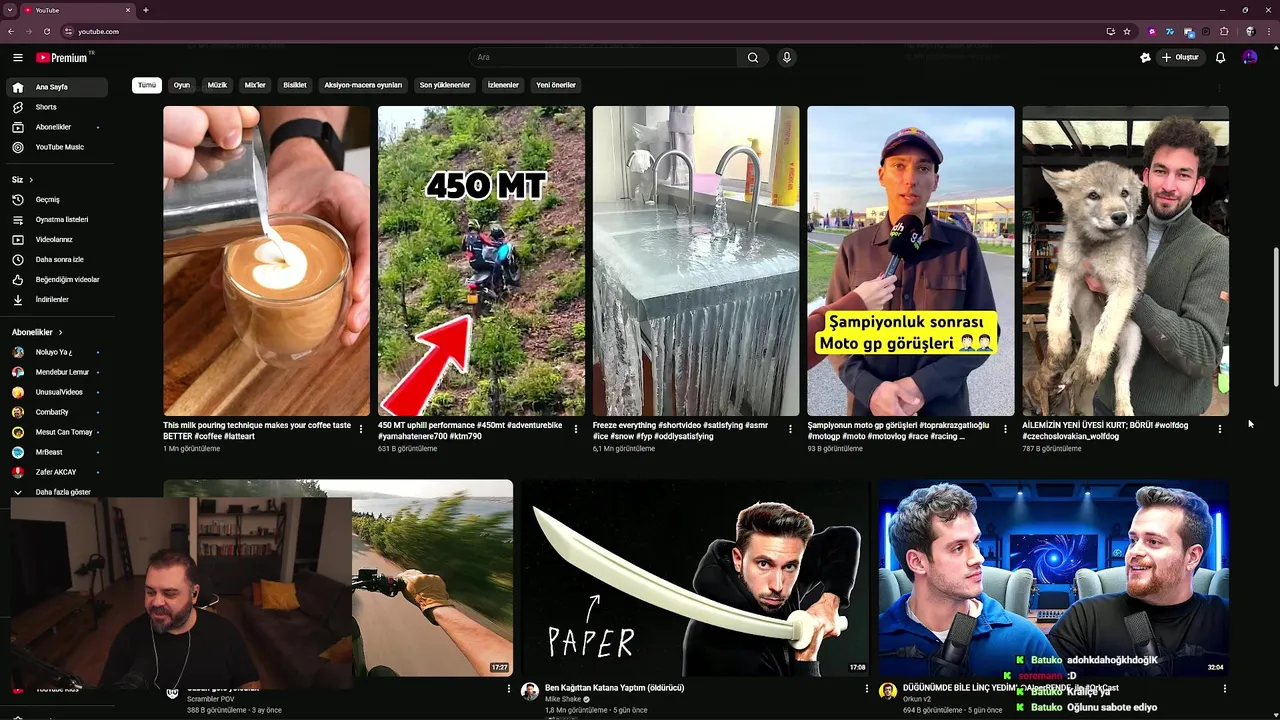Go back using browser back arrow

click(x=11, y=31)
